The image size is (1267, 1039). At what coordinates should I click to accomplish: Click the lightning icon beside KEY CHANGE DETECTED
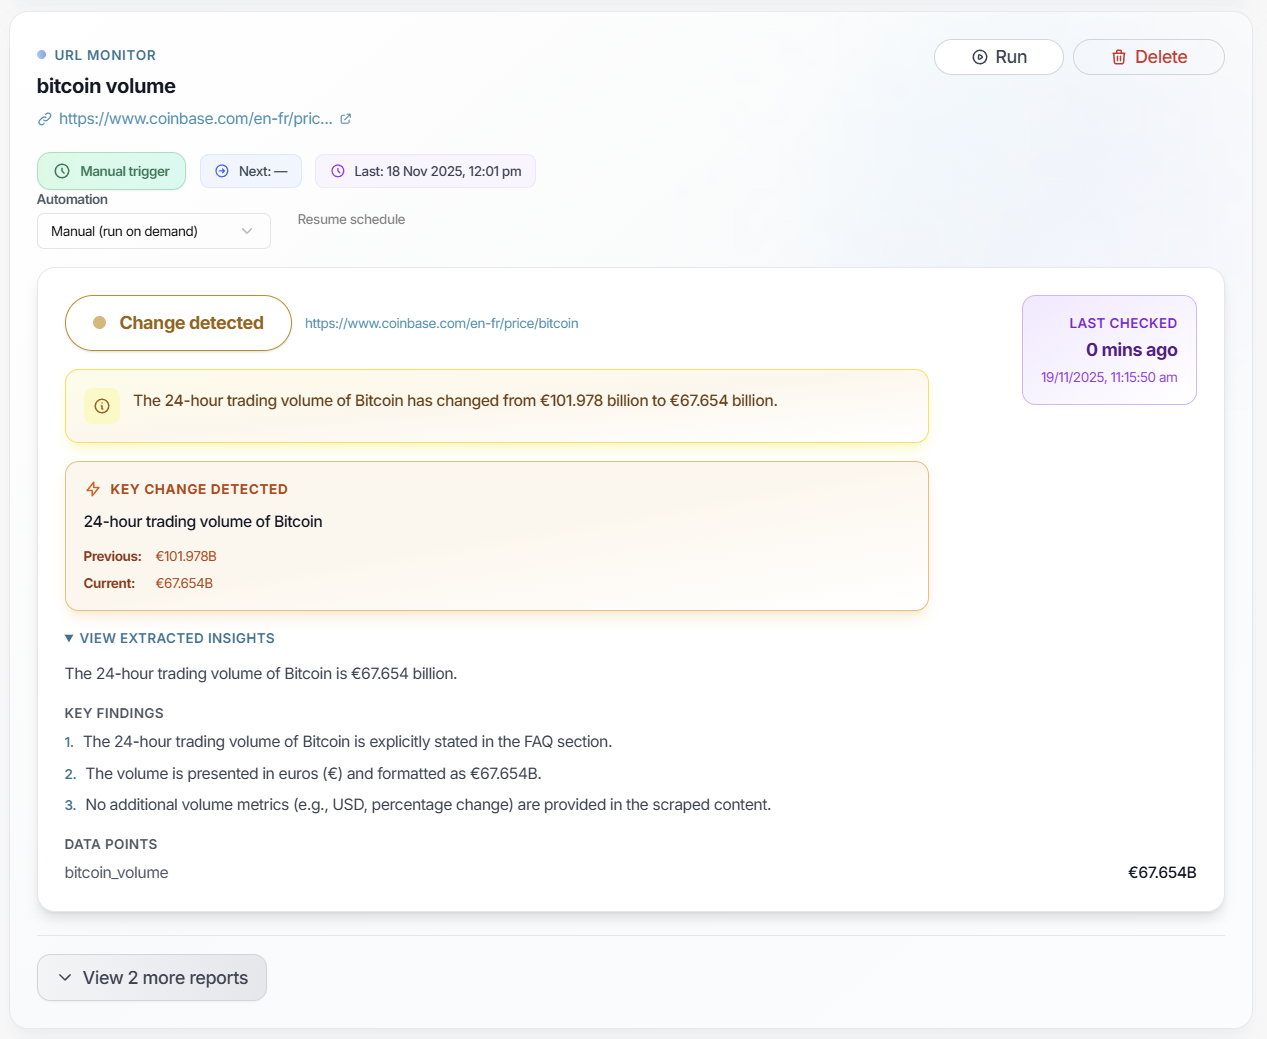[x=92, y=489]
